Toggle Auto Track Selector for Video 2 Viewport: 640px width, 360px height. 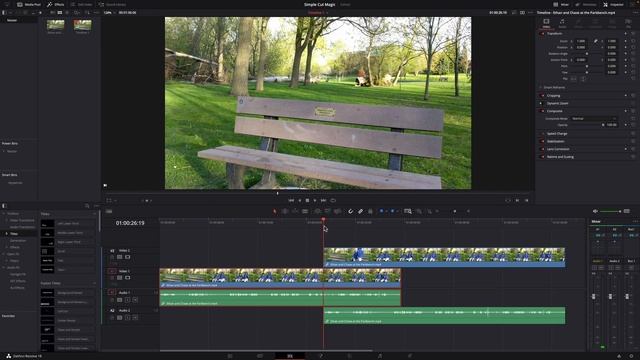pyautogui.click(x=120, y=257)
